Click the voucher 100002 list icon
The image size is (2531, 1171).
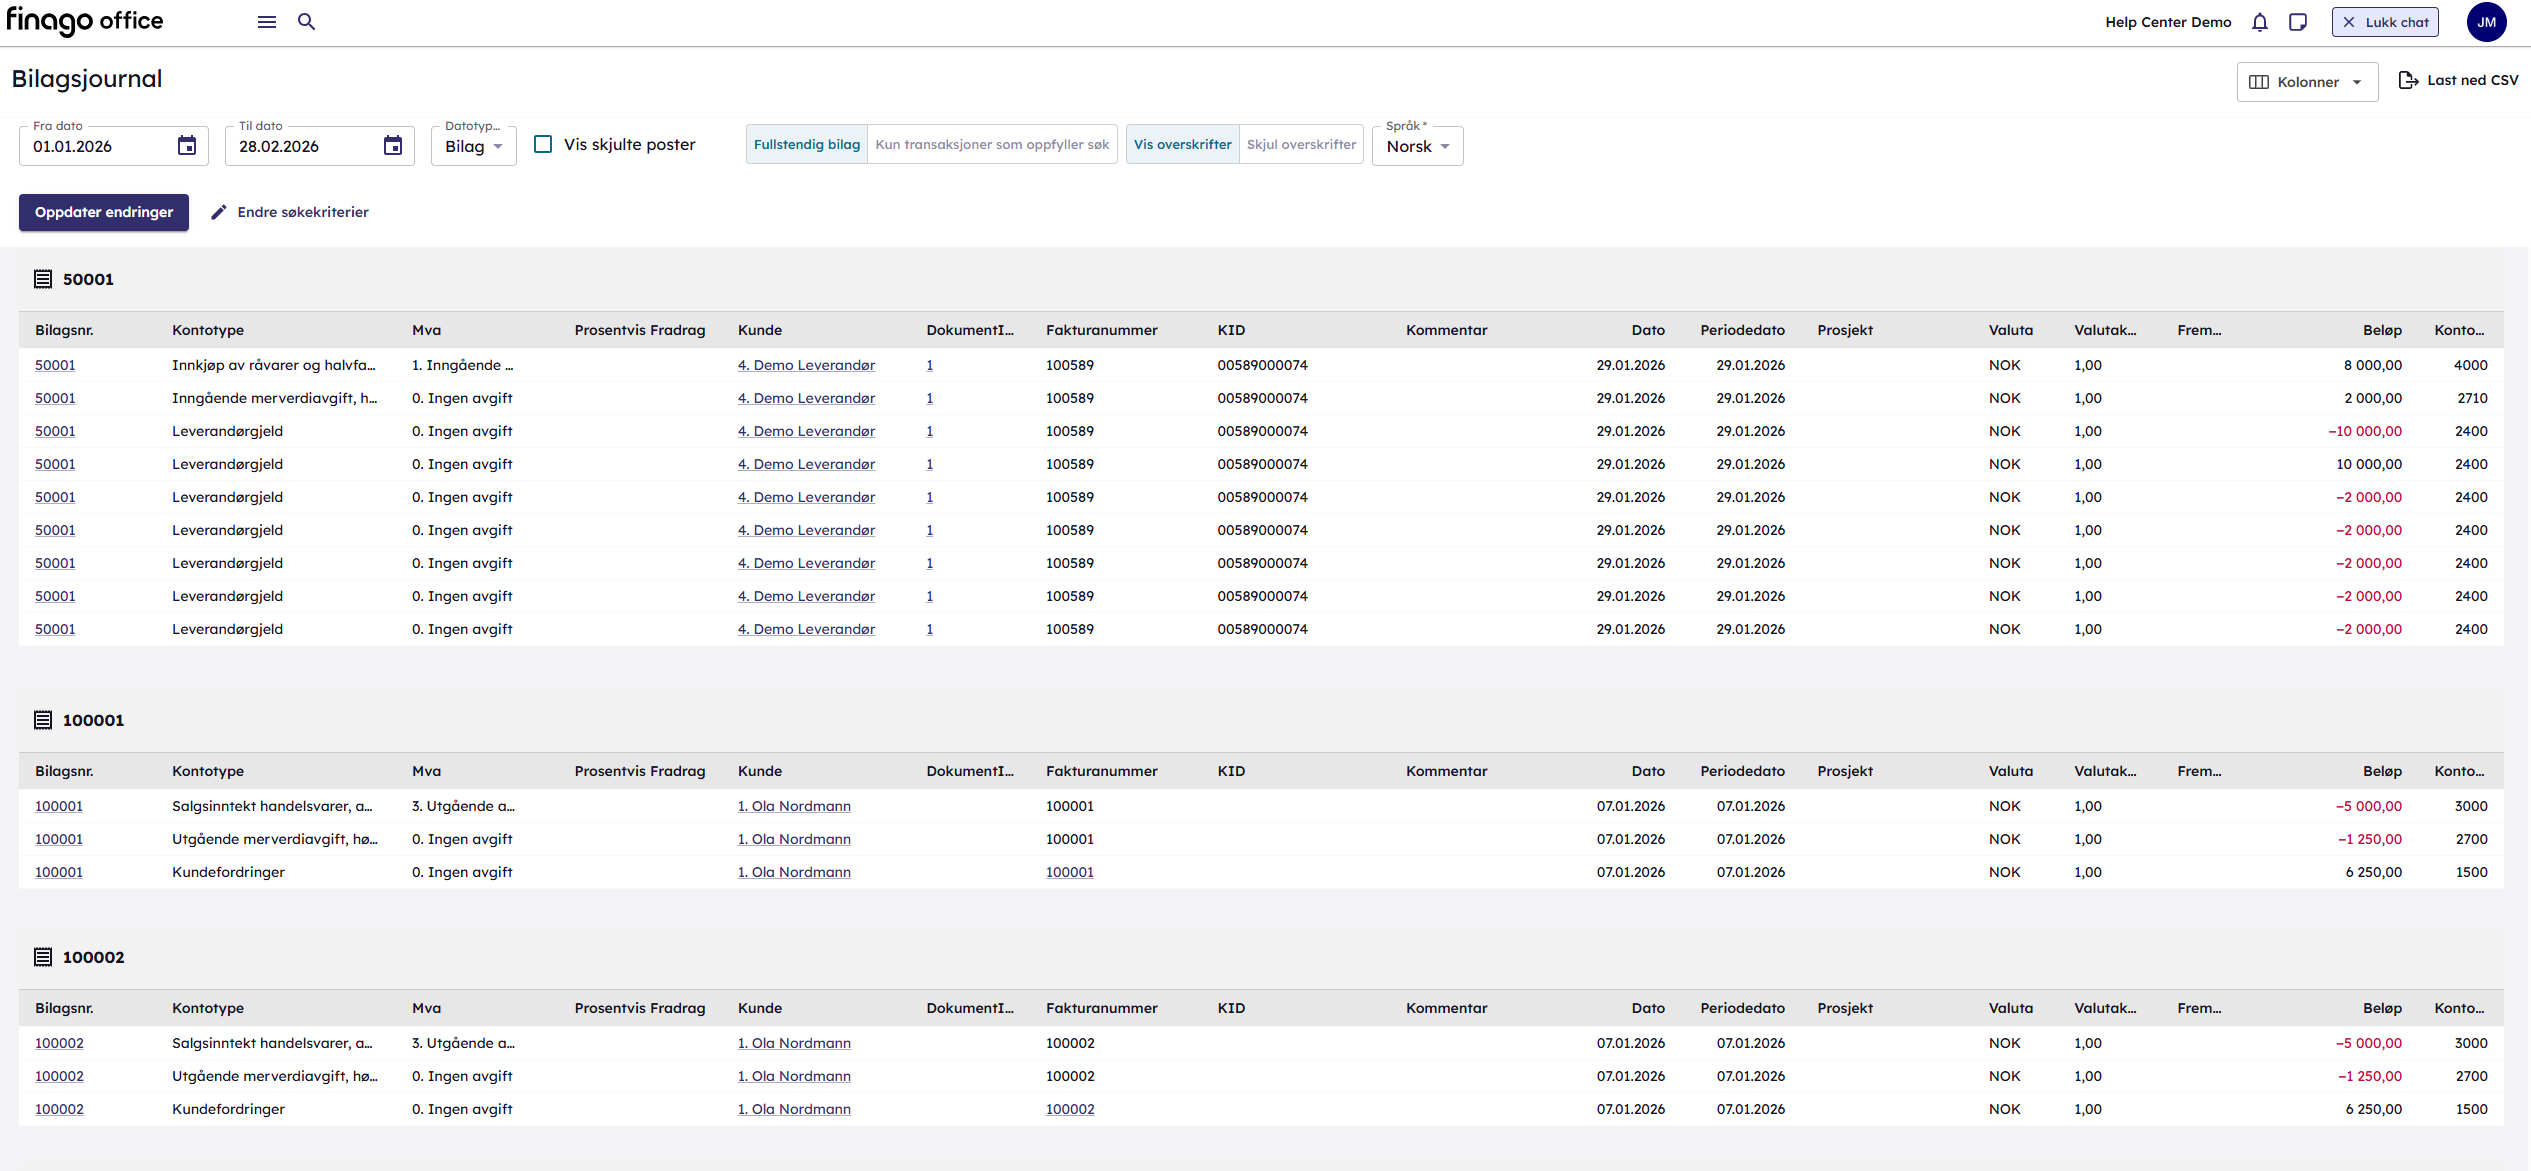click(x=43, y=957)
